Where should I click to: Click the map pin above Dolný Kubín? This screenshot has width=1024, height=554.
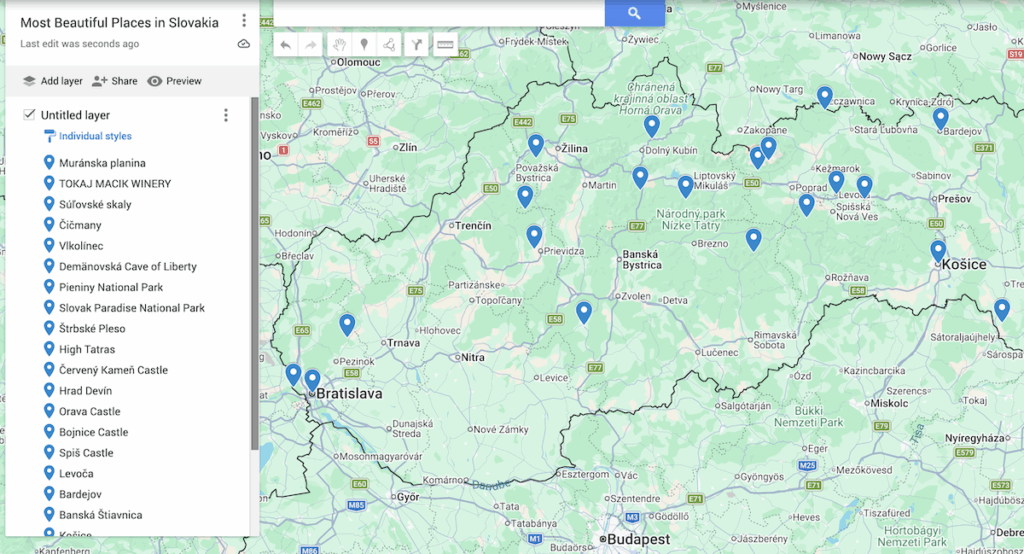coord(651,126)
